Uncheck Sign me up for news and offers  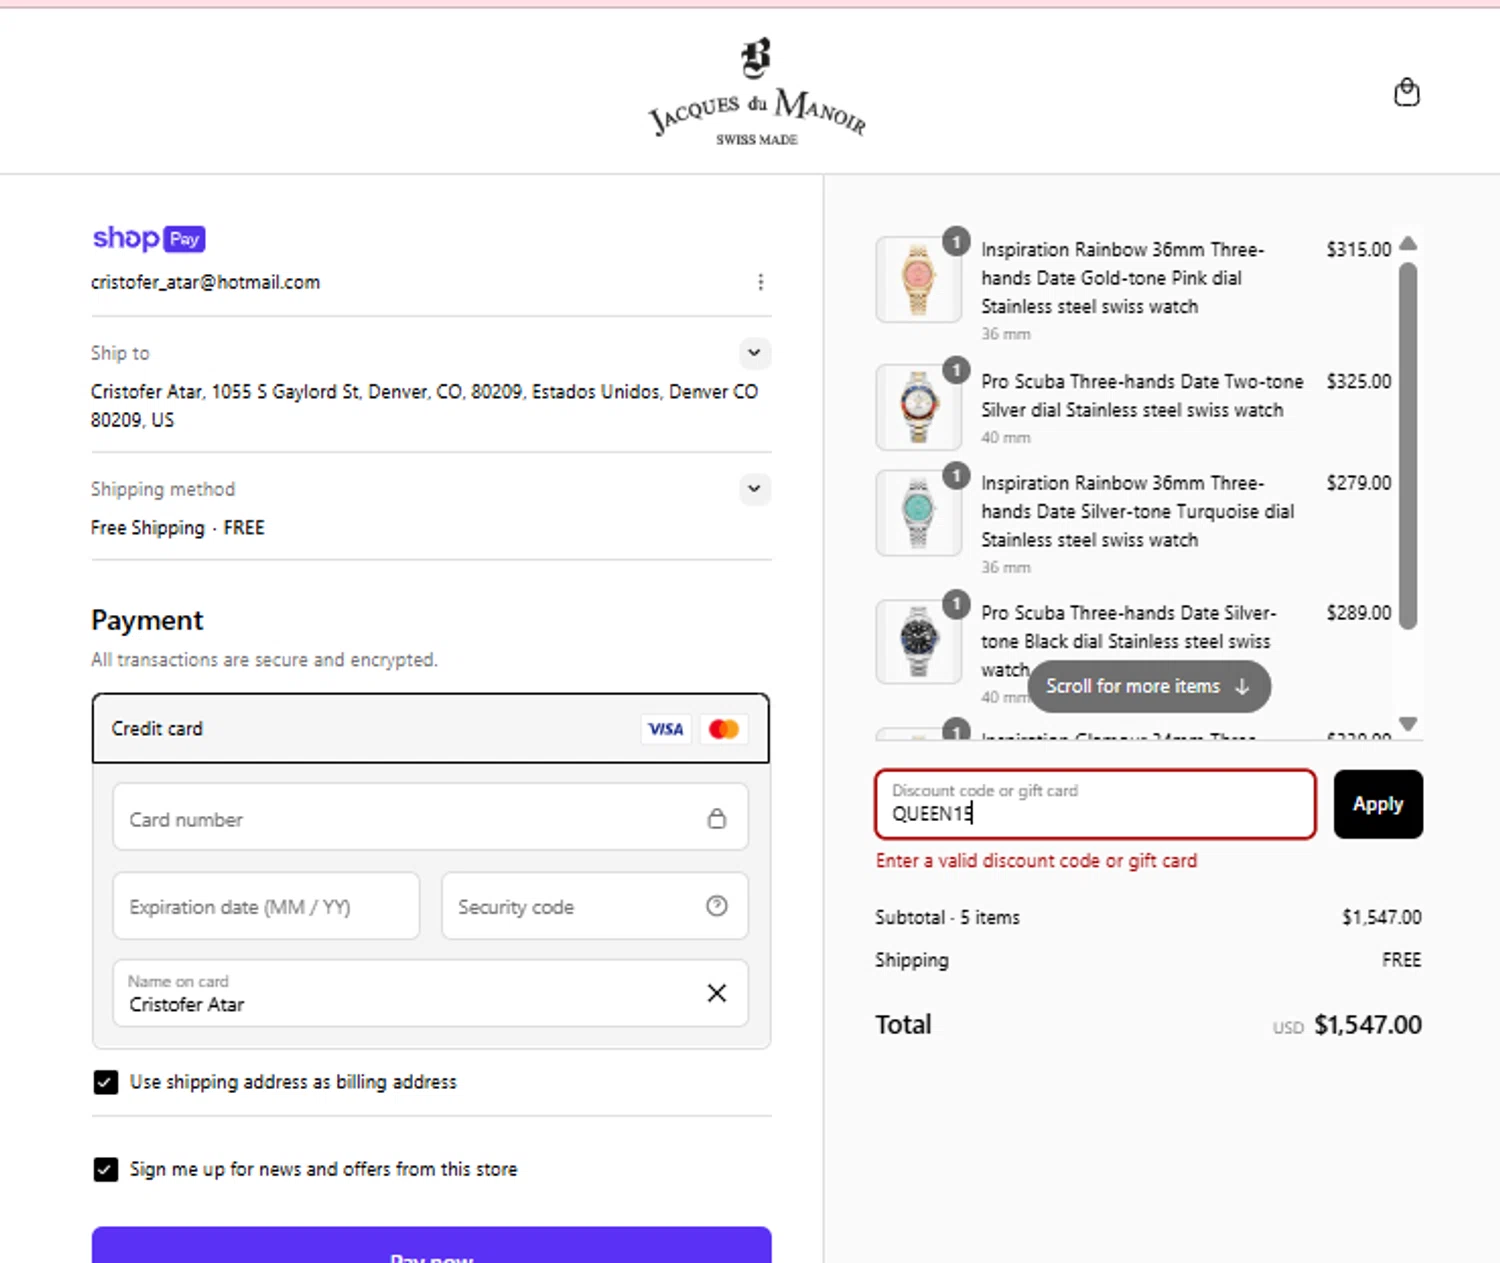pyautogui.click(x=105, y=1169)
